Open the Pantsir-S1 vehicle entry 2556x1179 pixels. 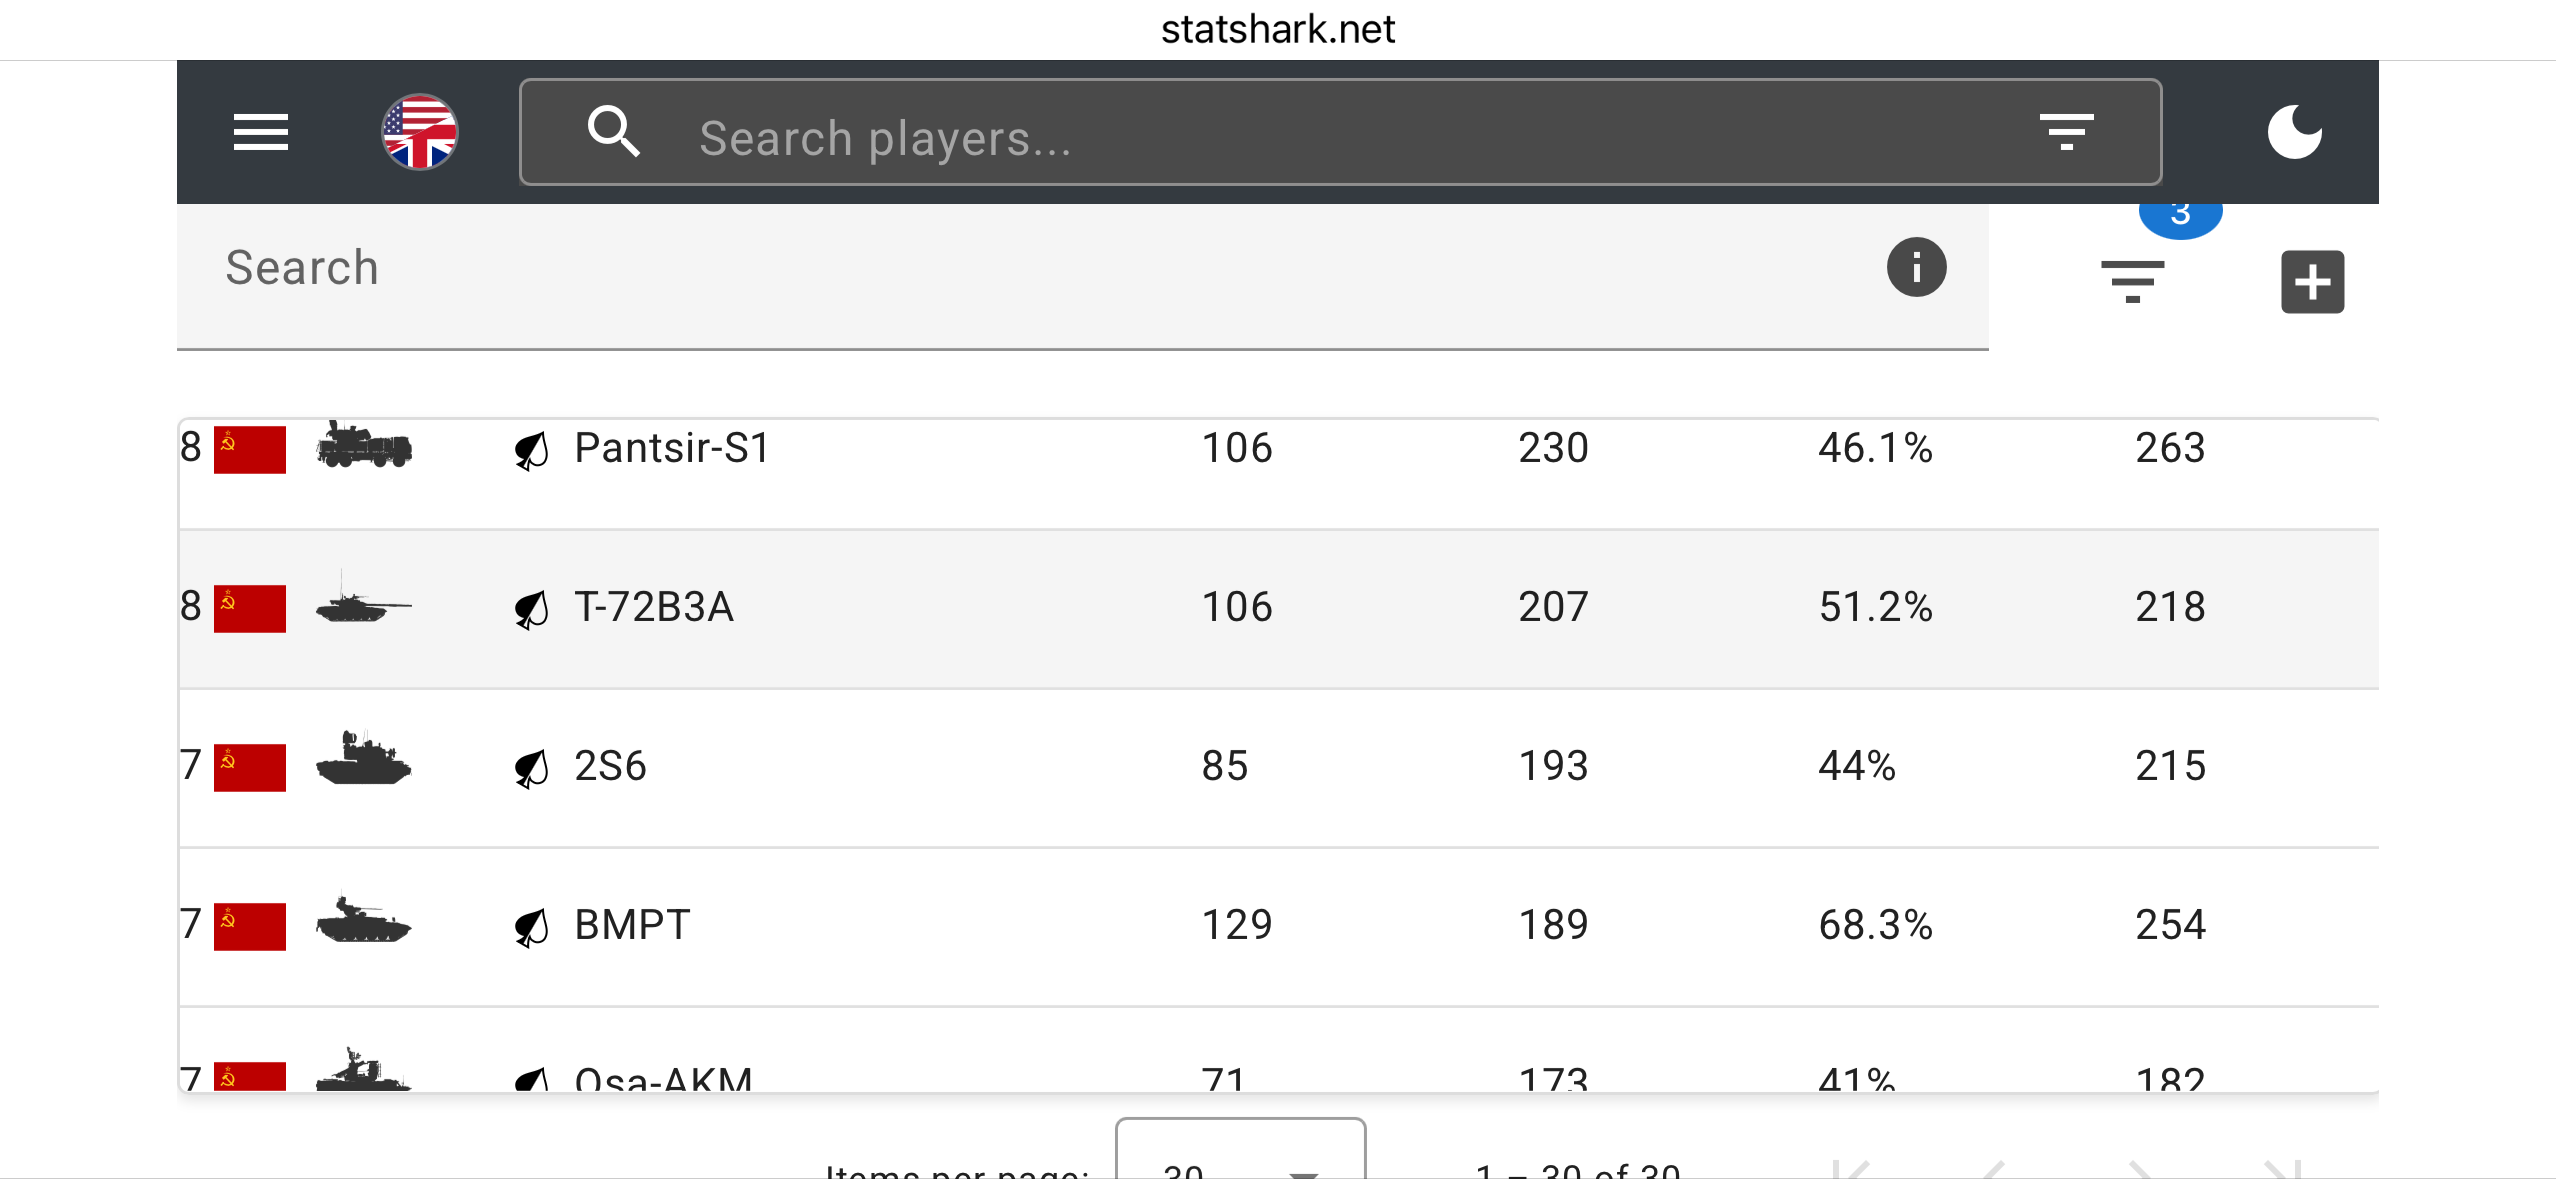(x=672, y=448)
